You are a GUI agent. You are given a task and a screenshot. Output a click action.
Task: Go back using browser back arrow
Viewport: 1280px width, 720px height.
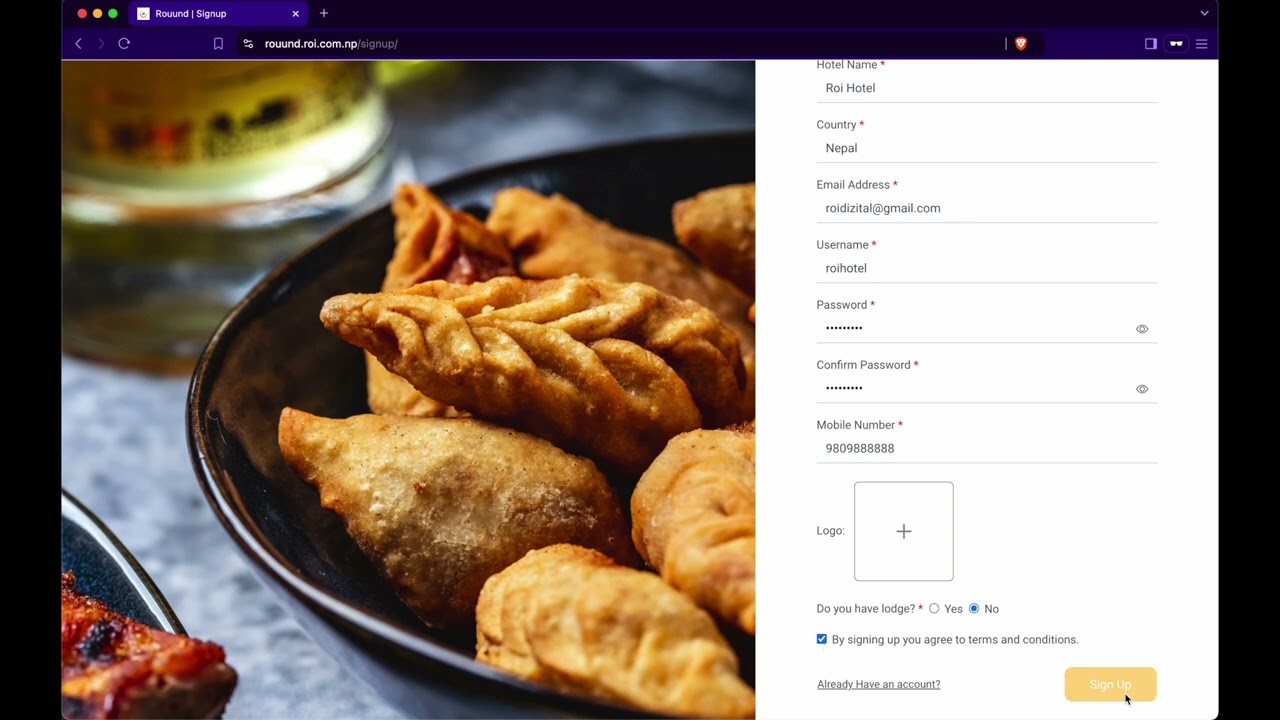pyautogui.click(x=78, y=44)
